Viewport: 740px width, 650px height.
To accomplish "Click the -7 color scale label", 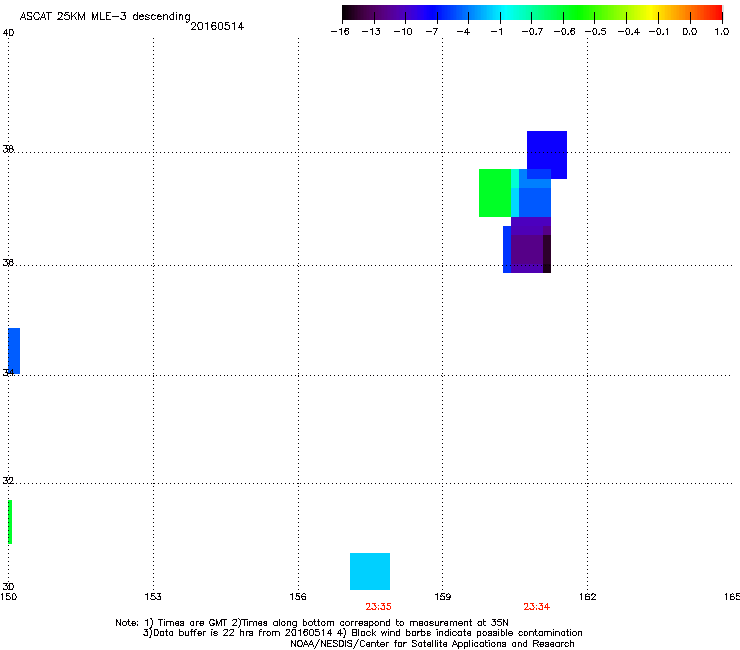I will [x=432, y=32].
